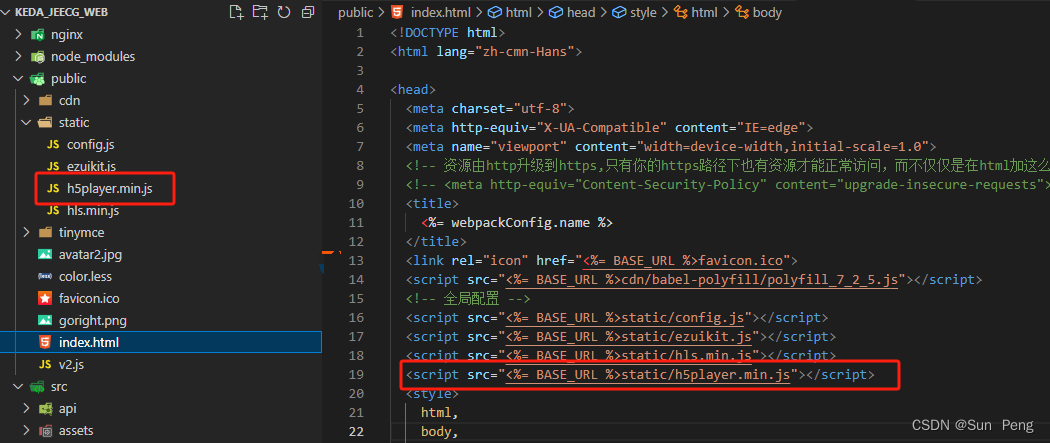Expand the assets folder

pos(26,431)
